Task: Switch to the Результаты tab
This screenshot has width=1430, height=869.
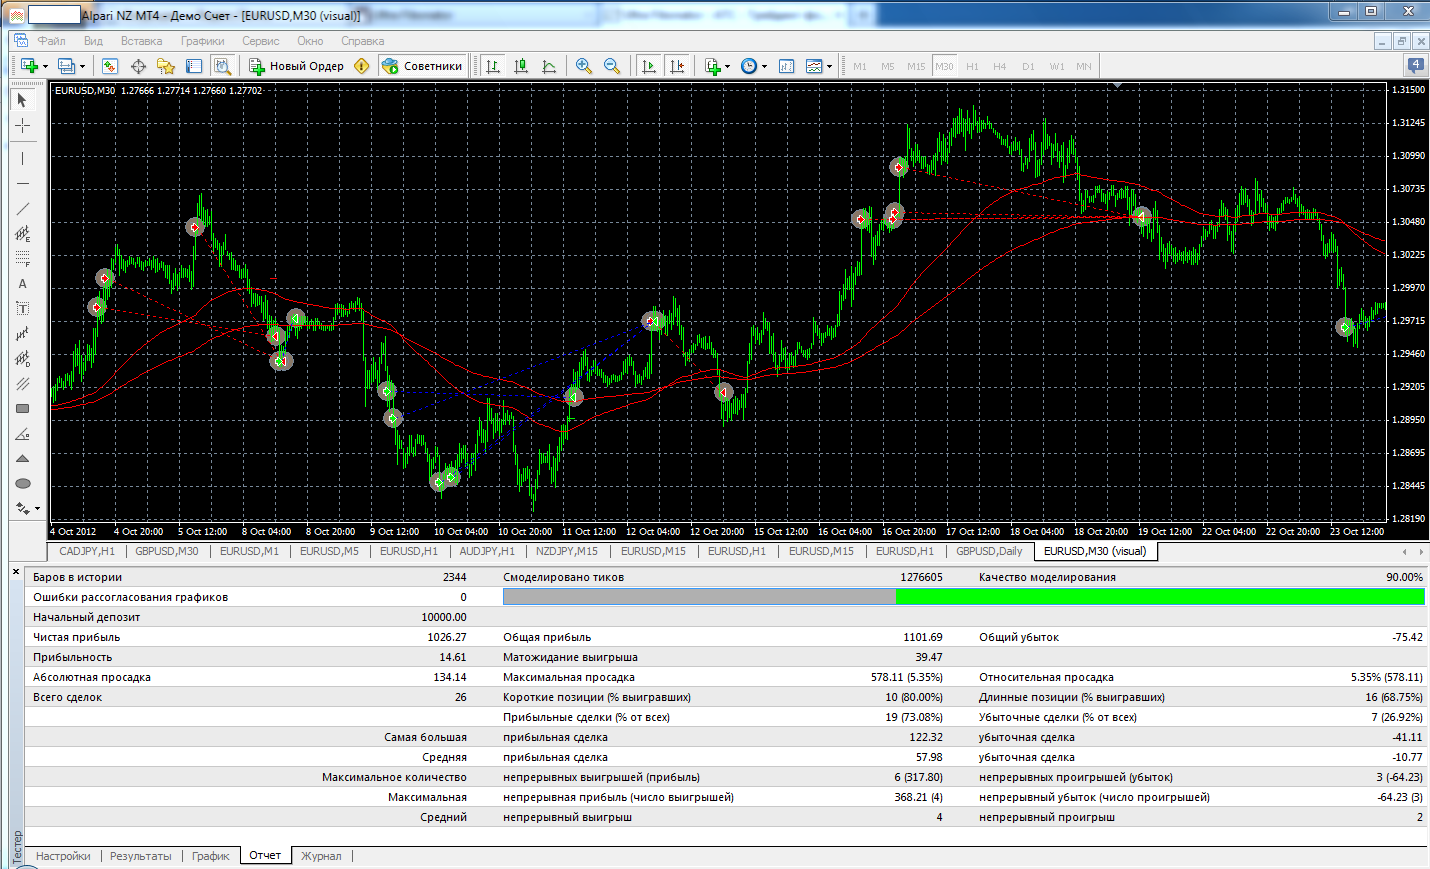Action: pyautogui.click(x=141, y=856)
